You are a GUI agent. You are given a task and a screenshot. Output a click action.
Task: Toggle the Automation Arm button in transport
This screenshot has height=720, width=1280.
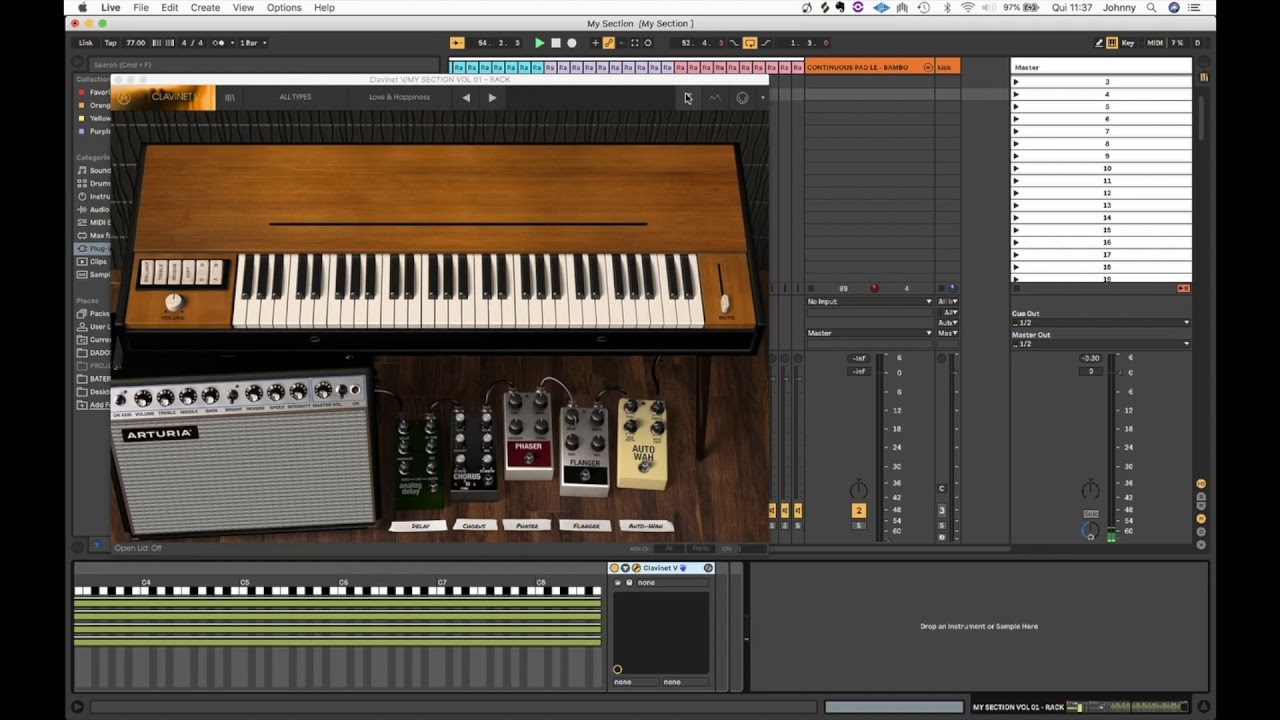pos(608,43)
